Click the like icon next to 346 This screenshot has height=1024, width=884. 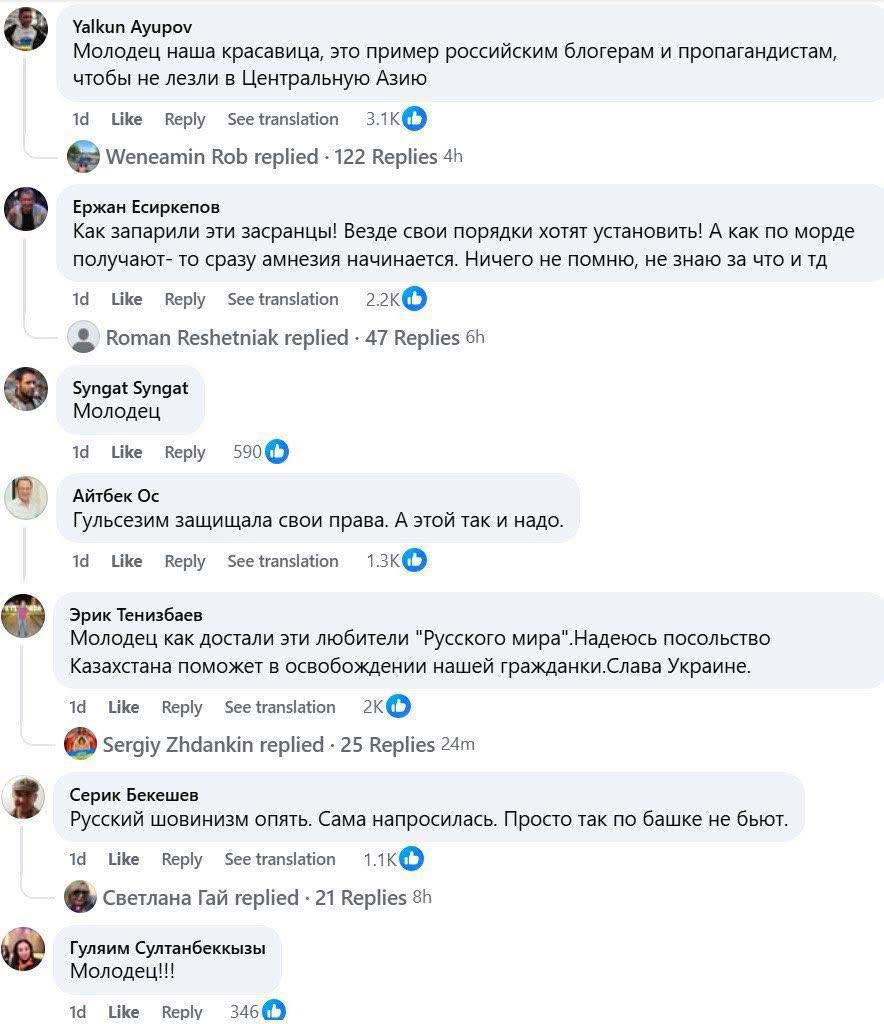tap(274, 1011)
